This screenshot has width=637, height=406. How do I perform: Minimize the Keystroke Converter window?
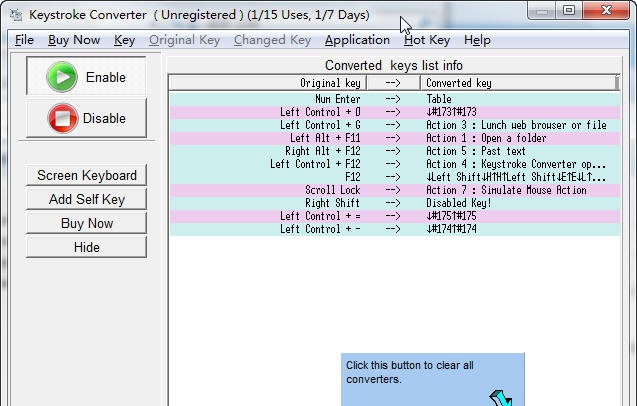pos(542,11)
